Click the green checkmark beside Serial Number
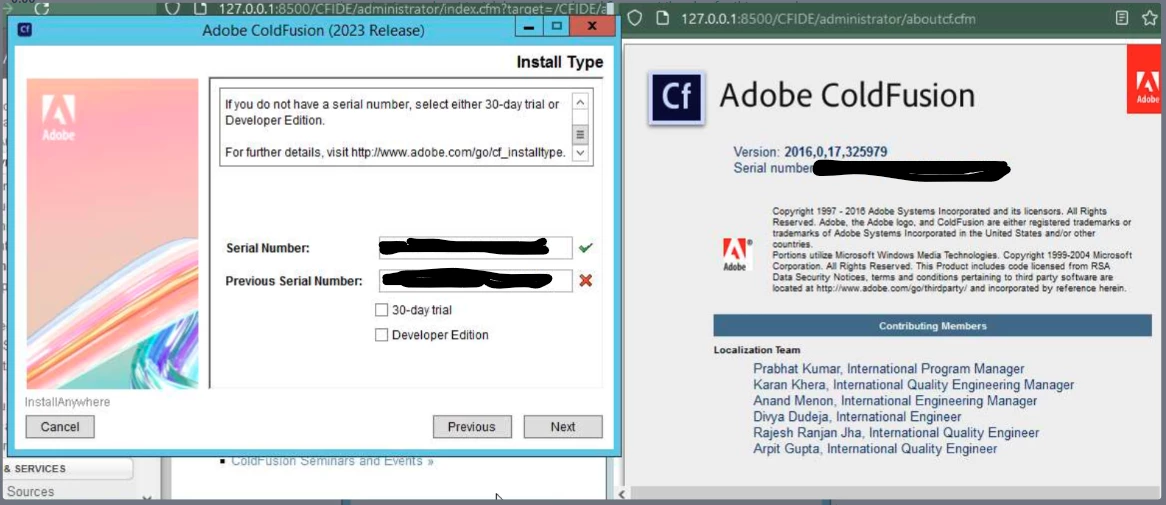Viewport: 1166px width, 505px height. pyautogui.click(x=586, y=248)
